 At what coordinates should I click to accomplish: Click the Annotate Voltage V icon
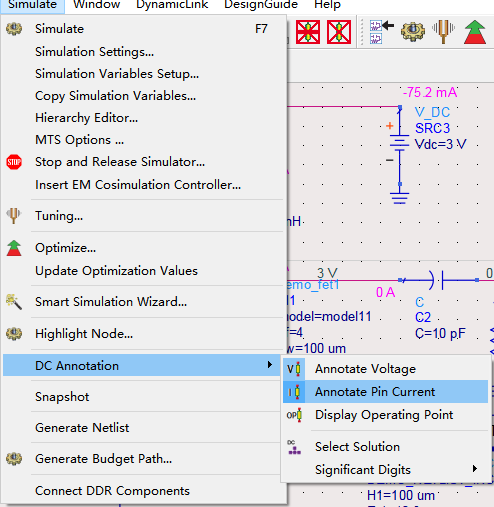[294, 369]
